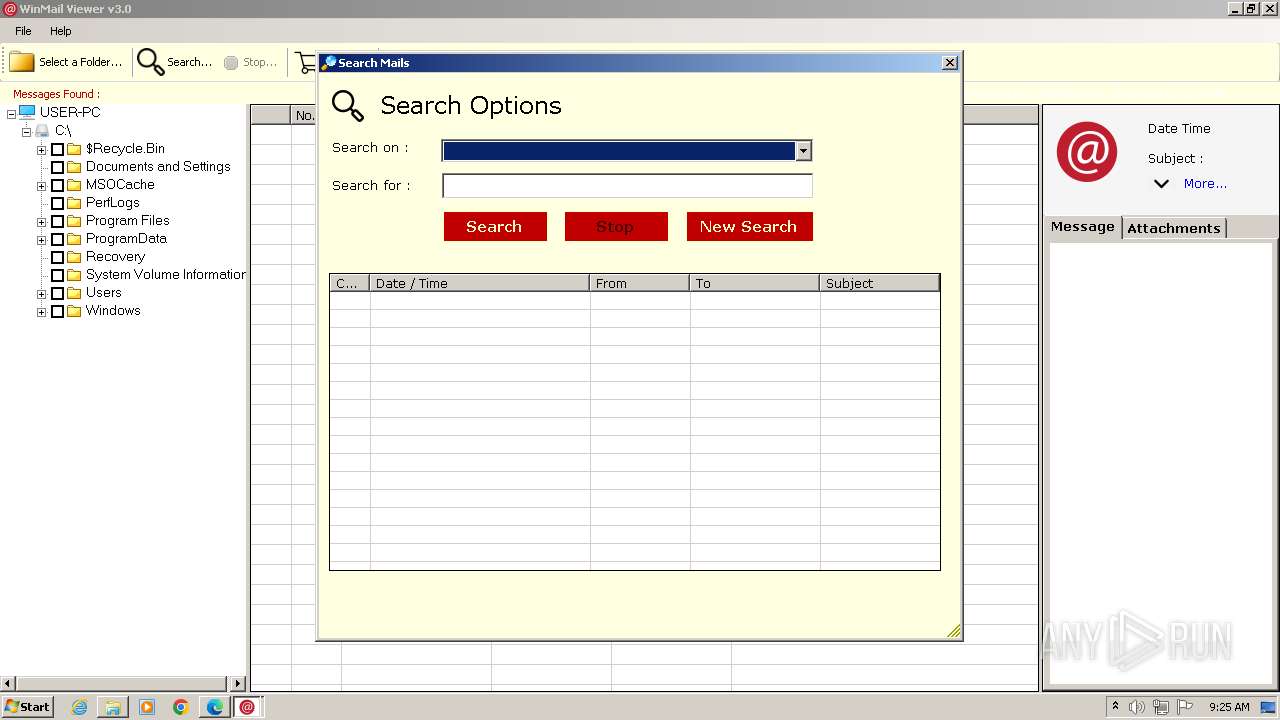Click the Show desktop button
Viewport: 1280px width, 720px height.
coord(1268,707)
